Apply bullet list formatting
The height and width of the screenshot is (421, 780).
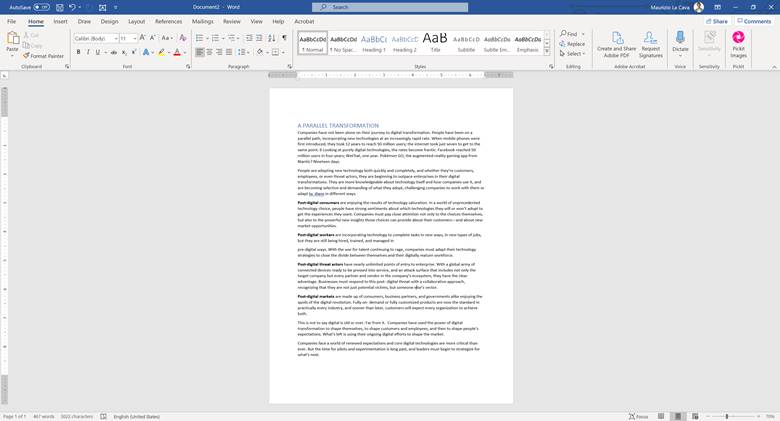click(199, 38)
